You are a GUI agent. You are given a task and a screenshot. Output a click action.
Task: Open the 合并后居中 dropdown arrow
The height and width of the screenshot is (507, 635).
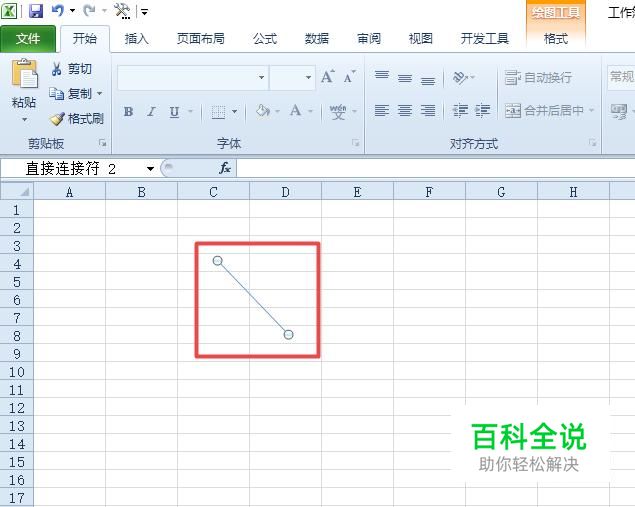coord(591,110)
